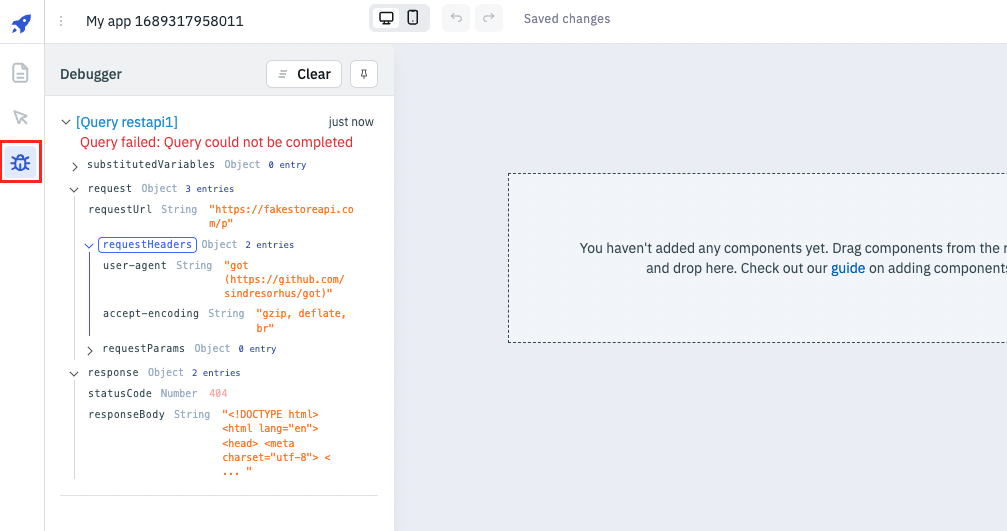Expand the requestParams object
The height and width of the screenshot is (531, 1007).
point(90,349)
